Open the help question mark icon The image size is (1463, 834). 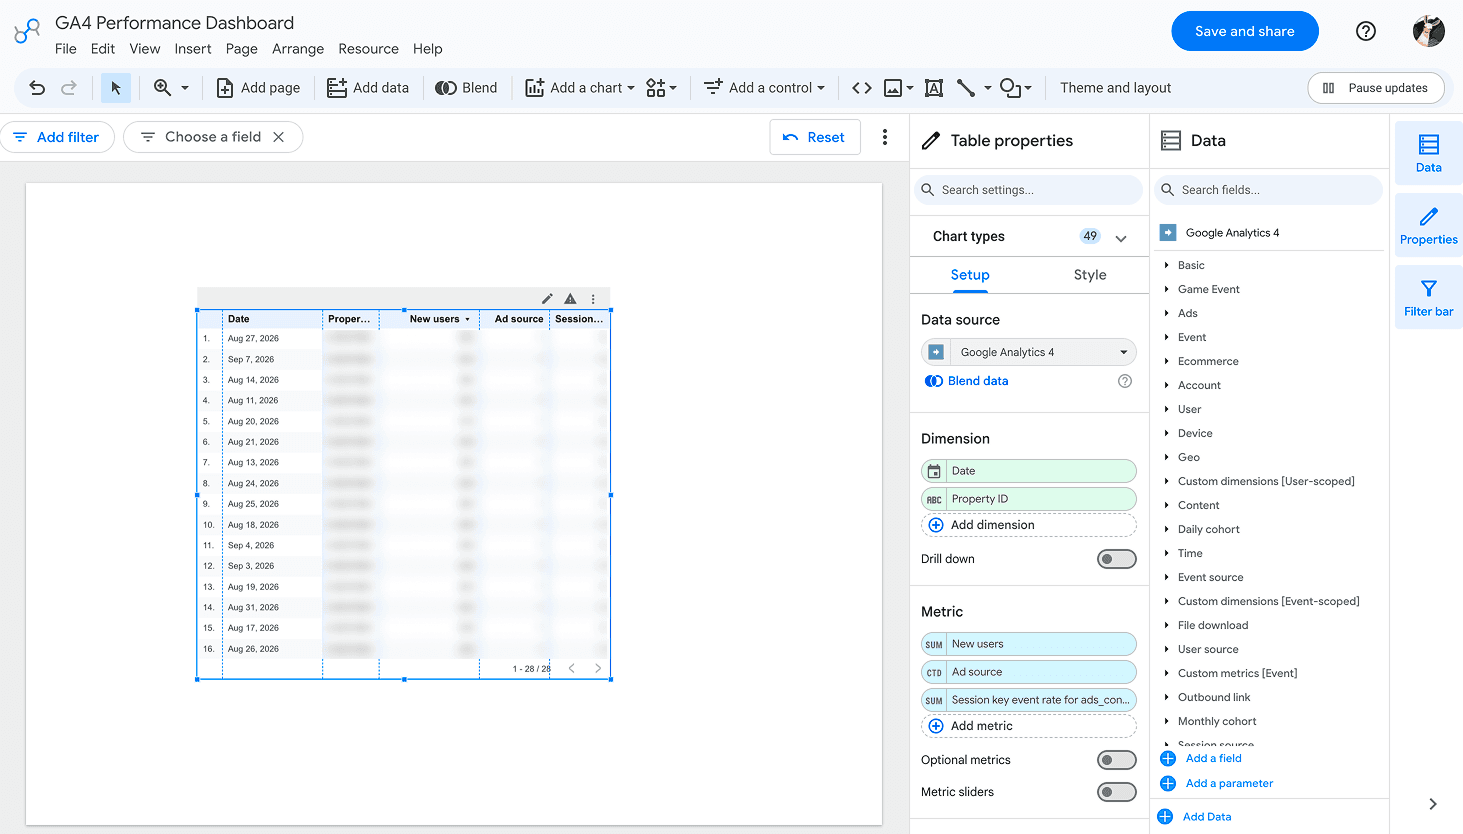[1366, 31]
